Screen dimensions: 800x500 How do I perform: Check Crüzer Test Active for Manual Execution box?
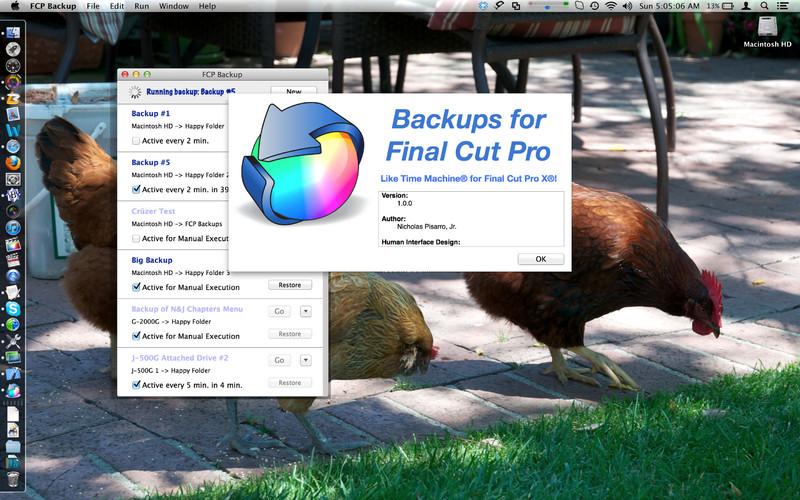136,238
